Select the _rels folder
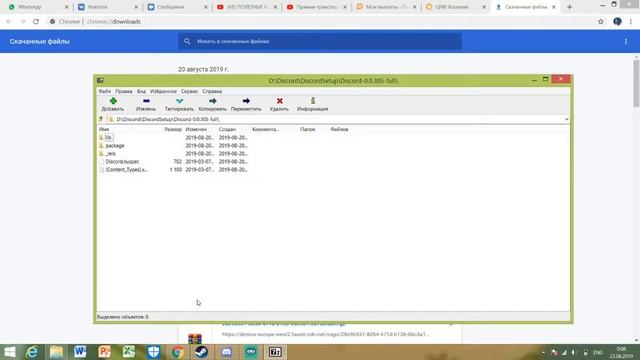The height and width of the screenshot is (360, 640). tap(107, 154)
